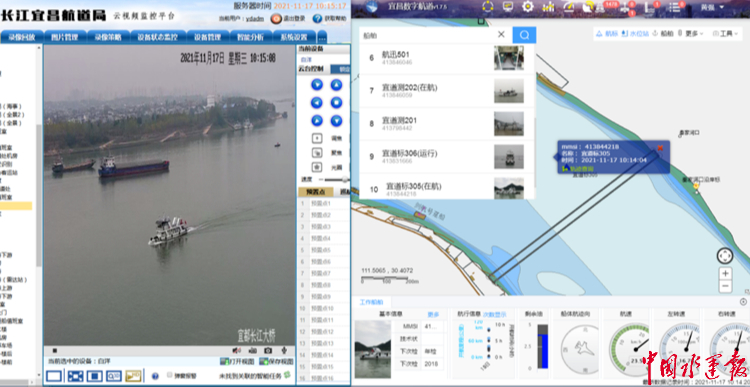Click the 宜昌数字航道 logo icon
The height and width of the screenshot is (387, 750).
pyautogui.click(x=372, y=7)
